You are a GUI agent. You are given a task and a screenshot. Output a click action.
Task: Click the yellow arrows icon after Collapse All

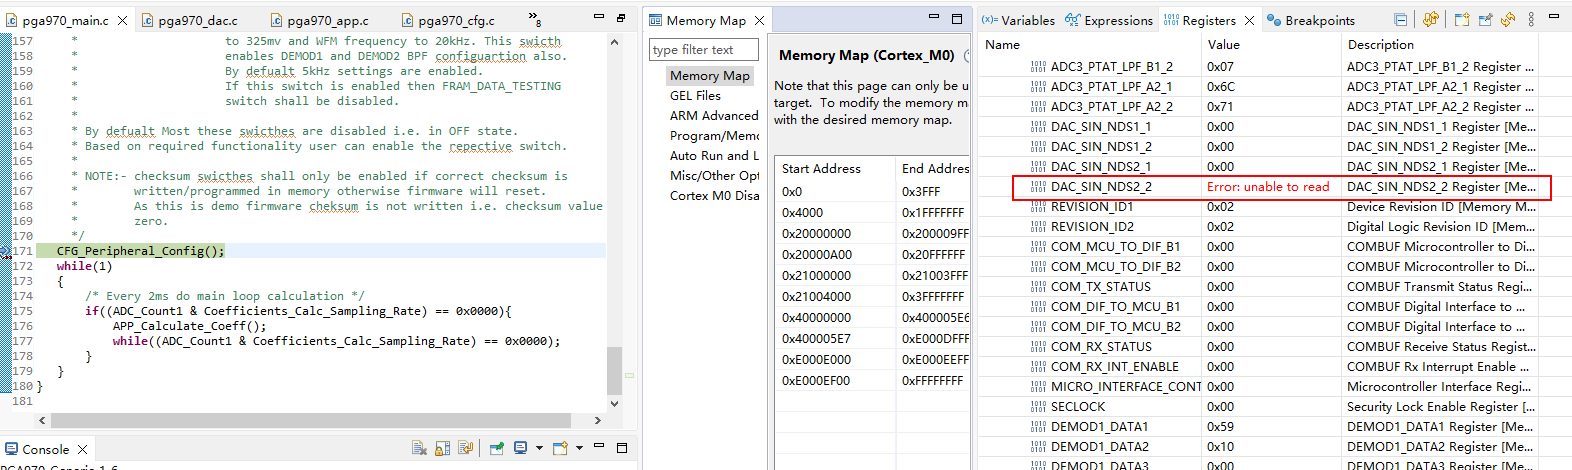pyautogui.click(x=1431, y=20)
